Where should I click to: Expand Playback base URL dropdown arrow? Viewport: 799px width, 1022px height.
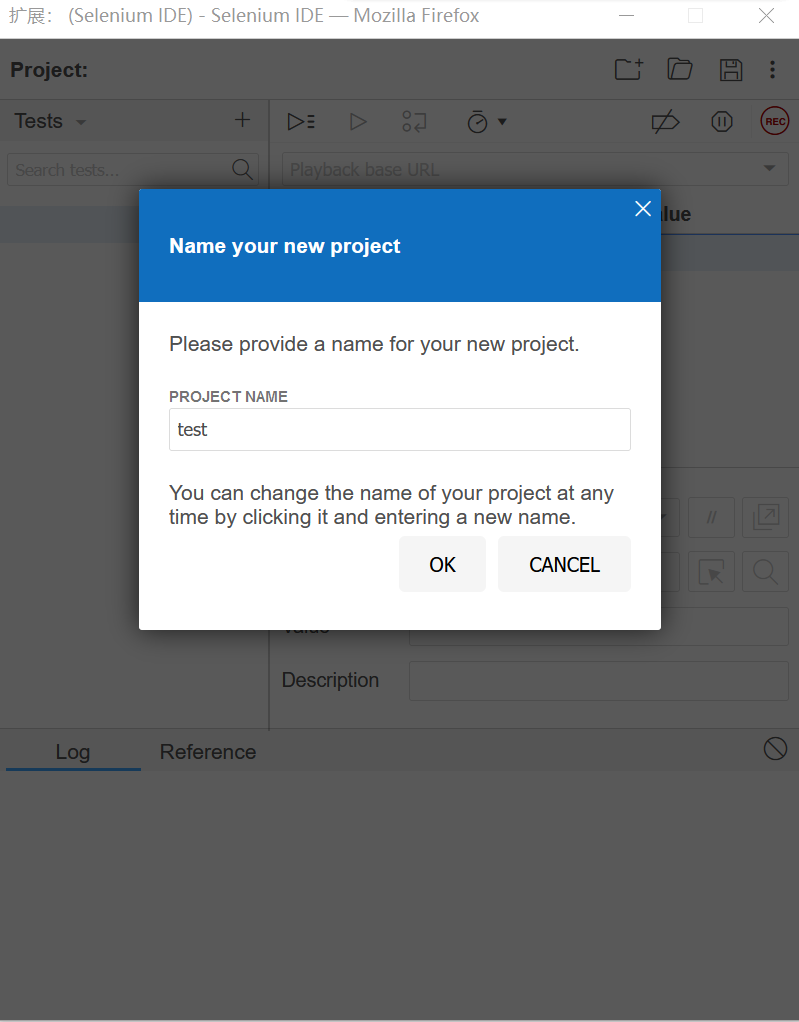click(x=770, y=168)
